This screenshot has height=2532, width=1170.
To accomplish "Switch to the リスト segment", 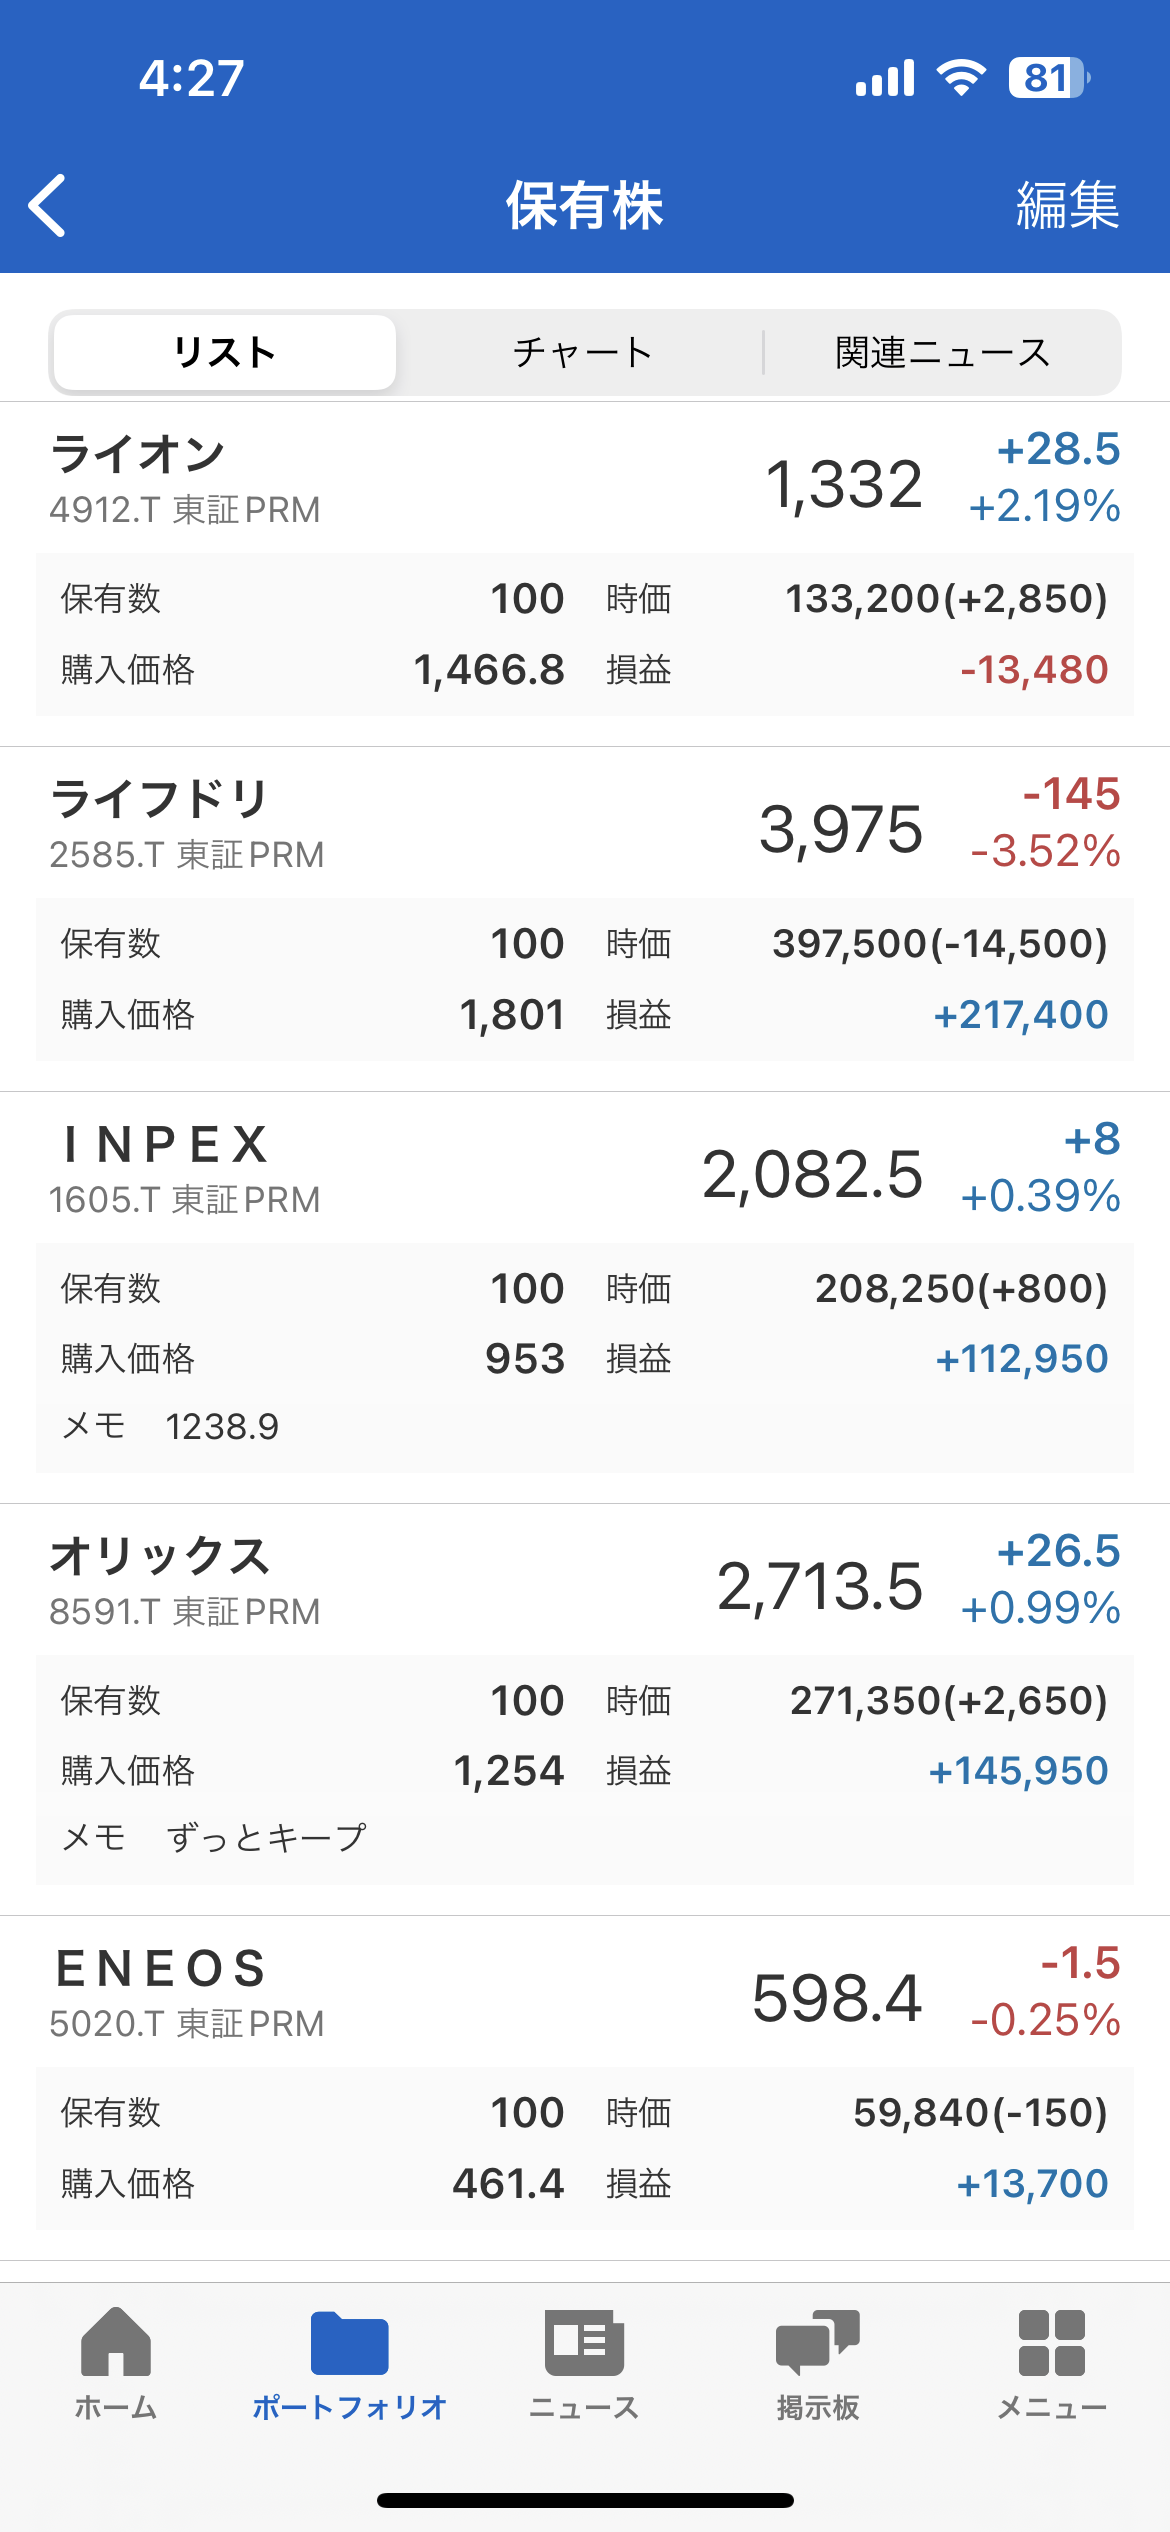I will (225, 352).
